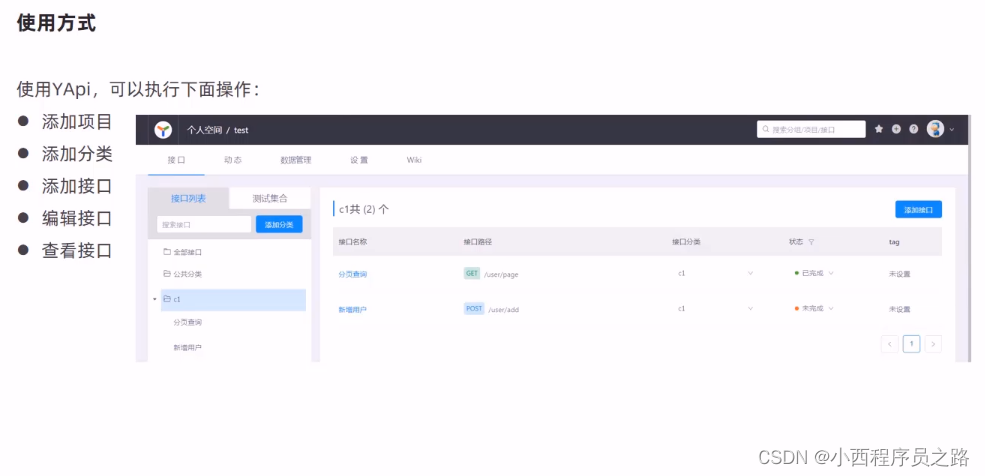
Task: Click the test breadcrumb item
Action: (x=241, y=130)
